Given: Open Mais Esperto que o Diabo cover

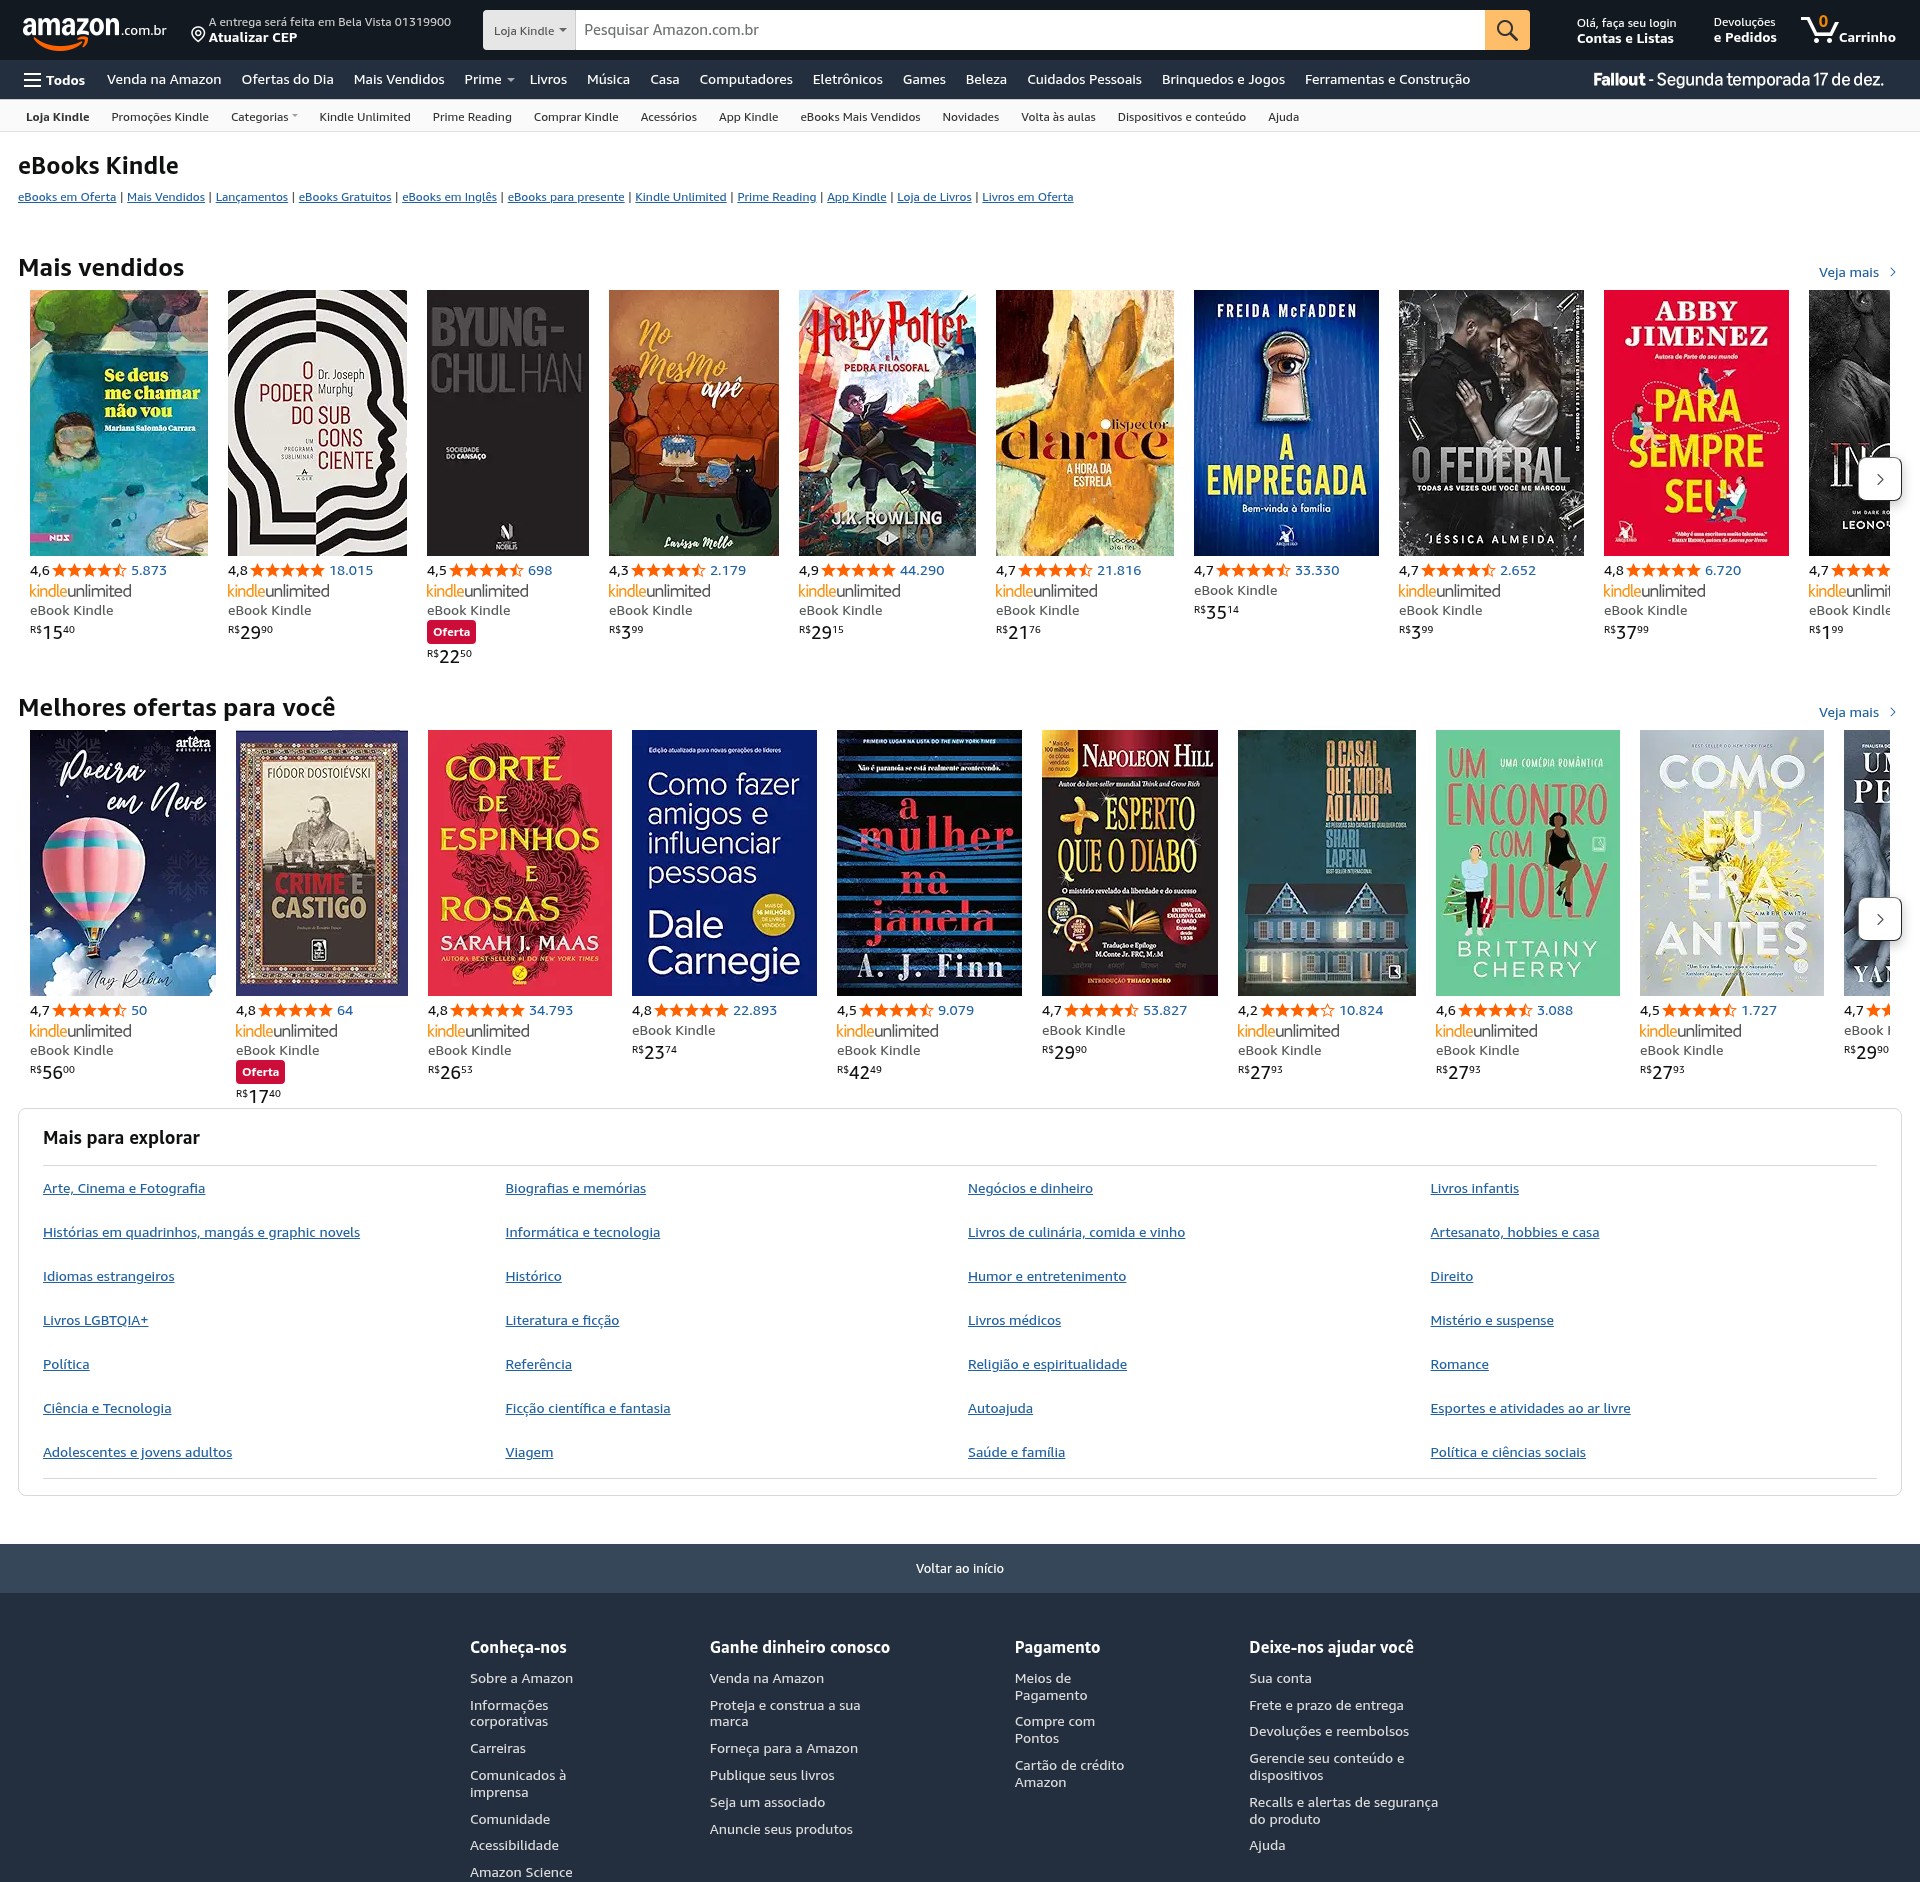Looking at the screenshot, I should coord(1130,863).
